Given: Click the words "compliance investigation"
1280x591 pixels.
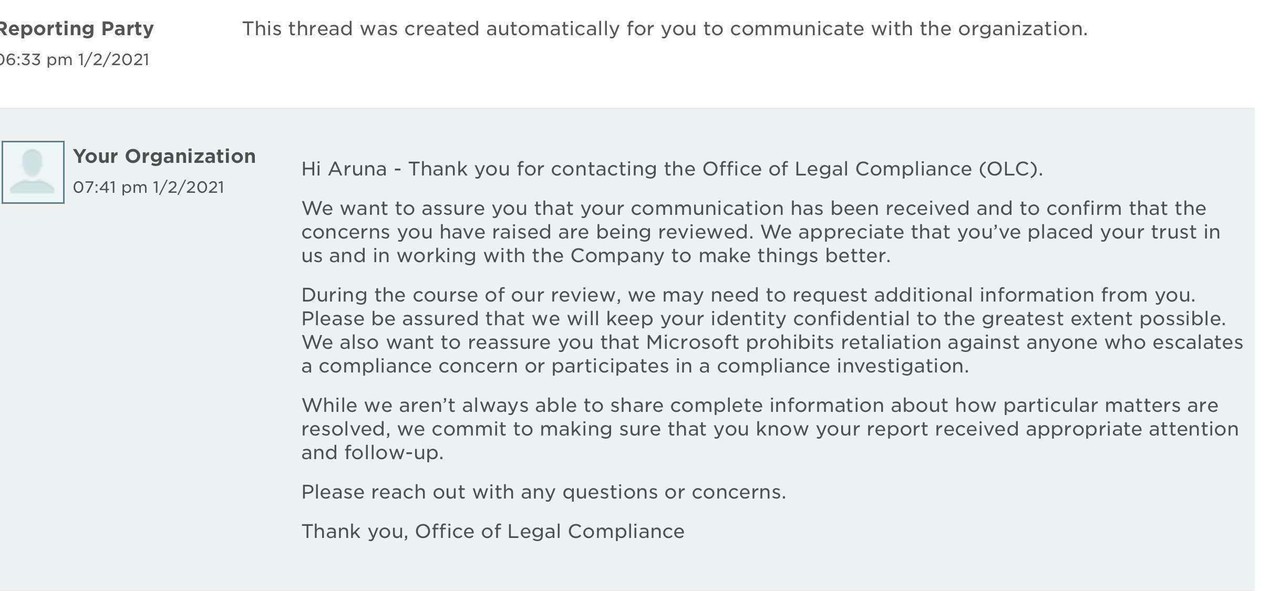Looking at the screenshot, I should pyautogui.click(x=842, y=366).
